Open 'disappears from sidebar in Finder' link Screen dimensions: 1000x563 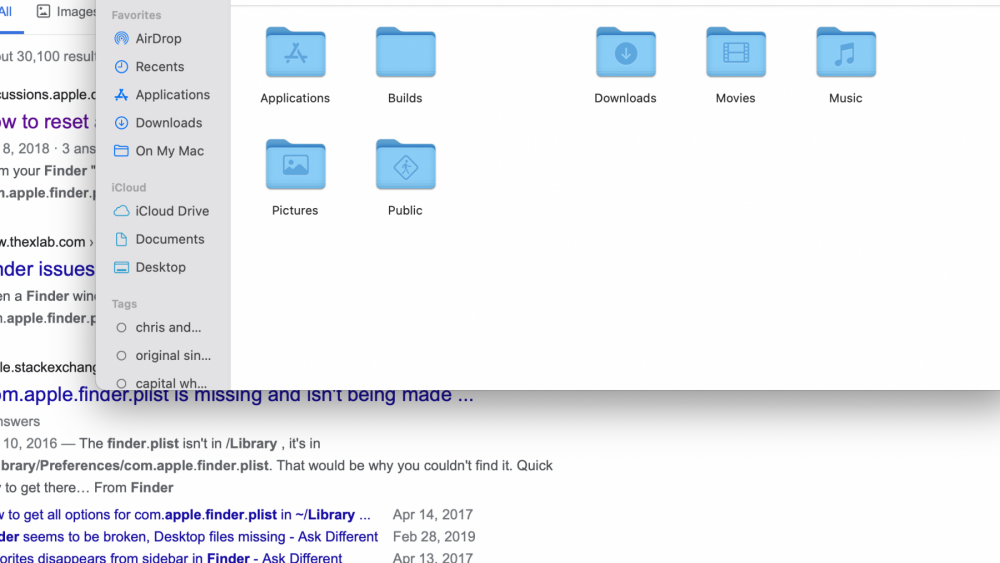171,557
